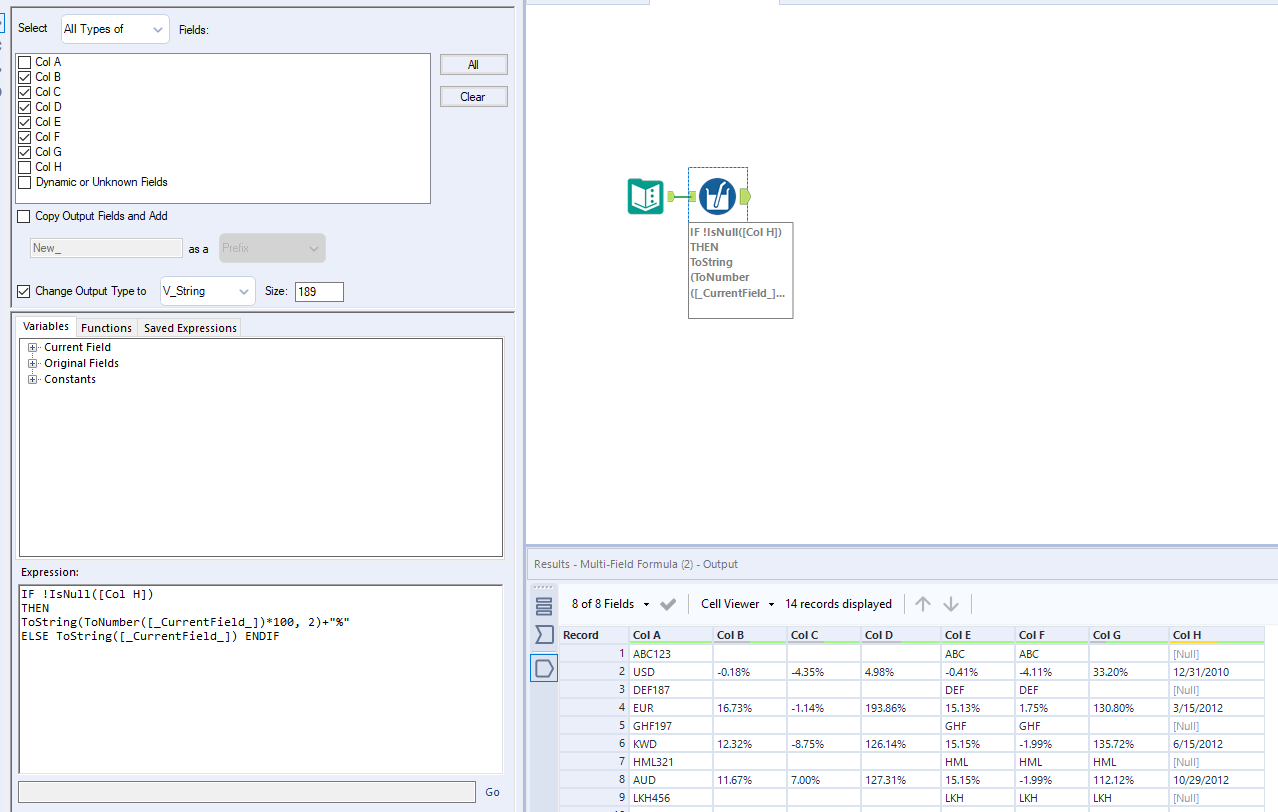Uncheck the Col B field checkbox
The width and height of the screenshot is (1278, 812).
coord(24,77)
